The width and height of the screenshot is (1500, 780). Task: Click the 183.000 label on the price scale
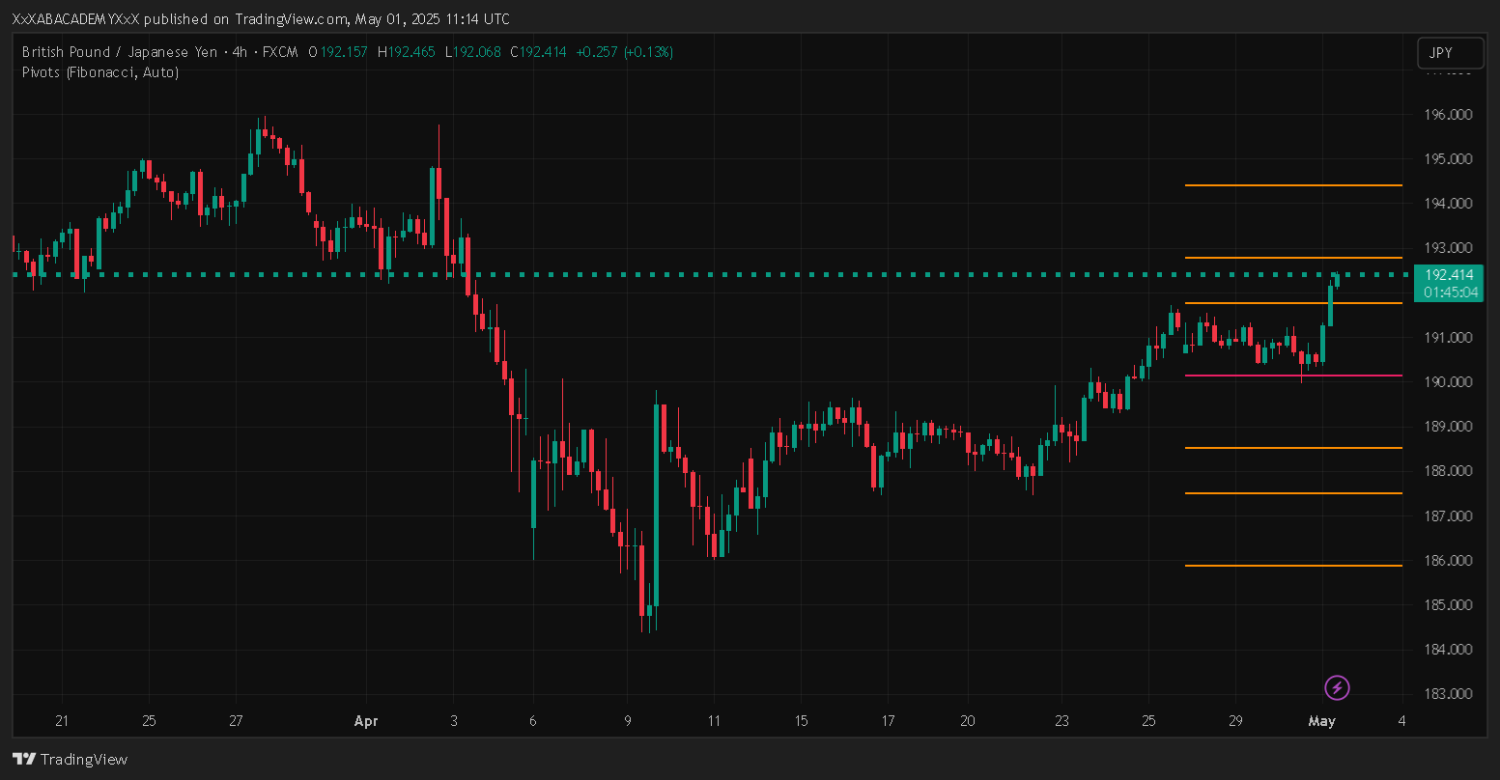pos(1447,694)
